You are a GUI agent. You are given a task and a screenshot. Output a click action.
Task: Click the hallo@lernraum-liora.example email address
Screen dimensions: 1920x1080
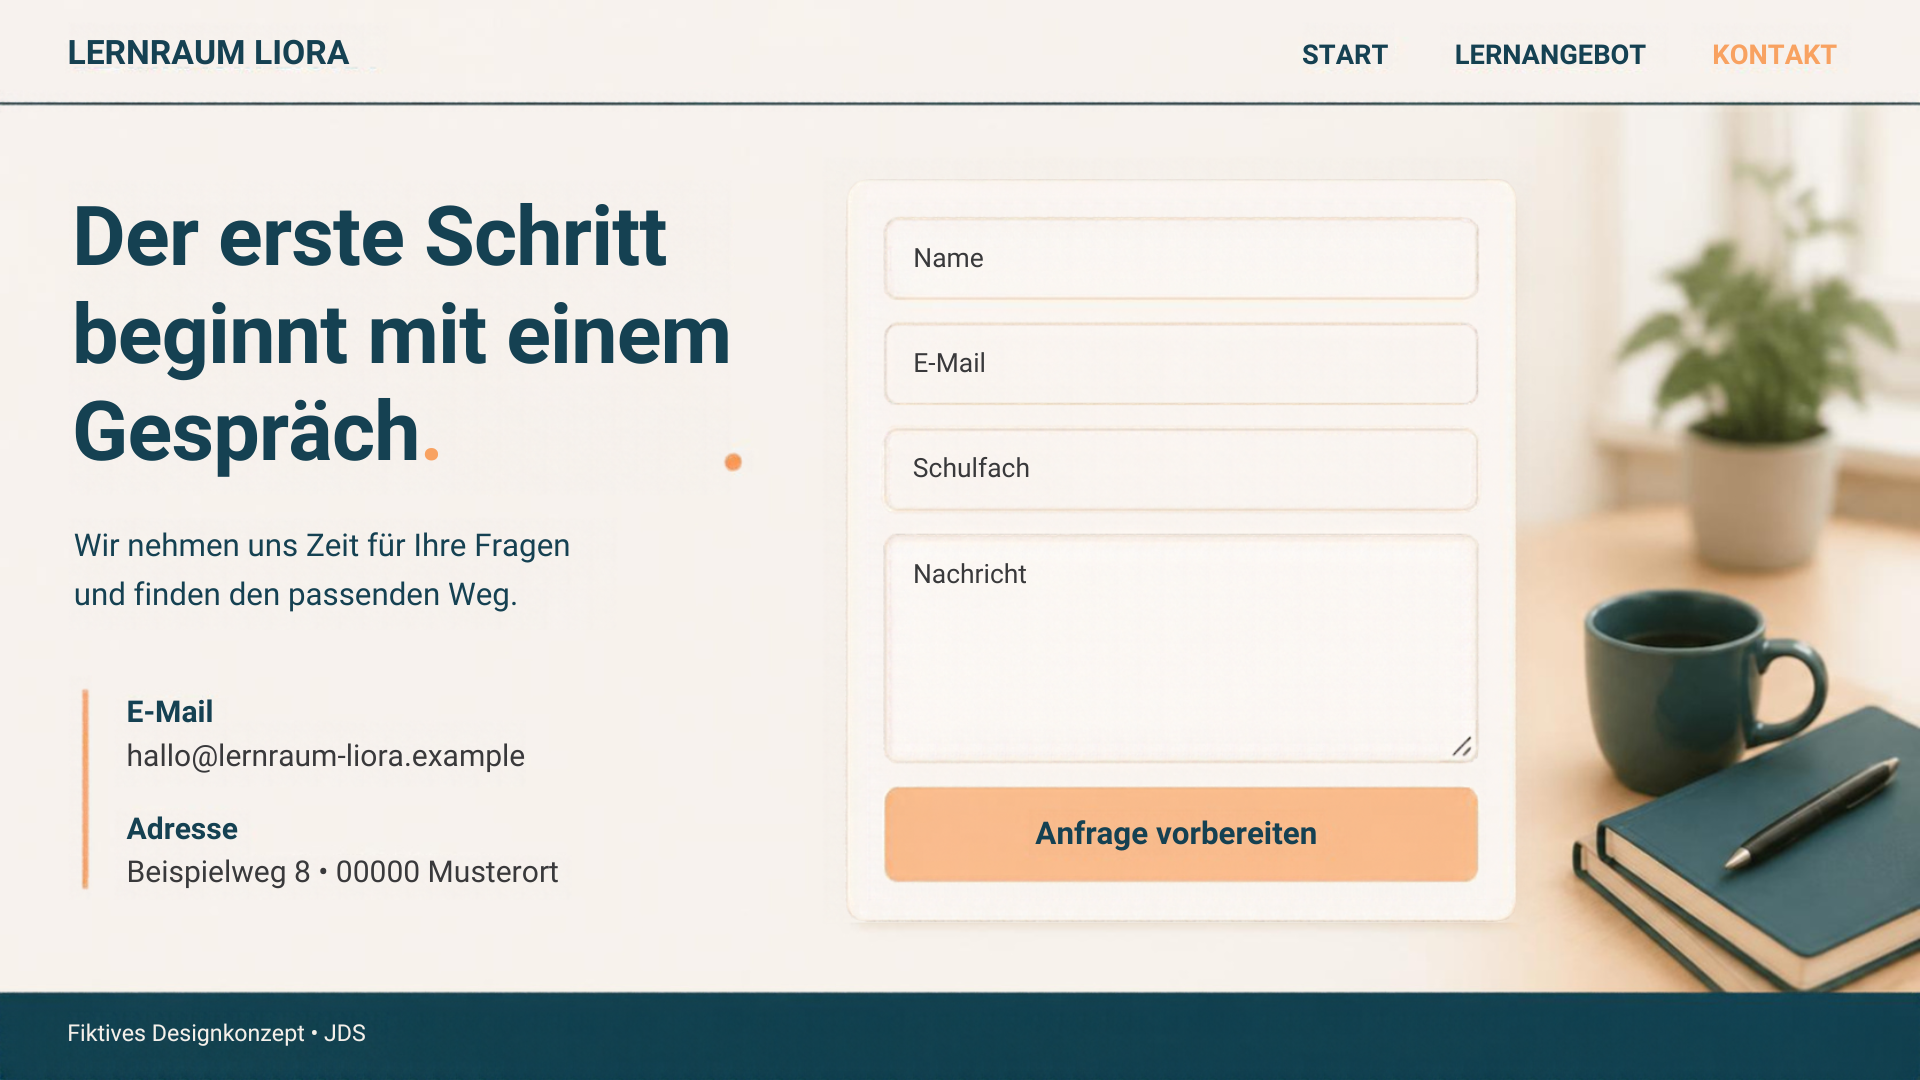[x=325, y=756]
